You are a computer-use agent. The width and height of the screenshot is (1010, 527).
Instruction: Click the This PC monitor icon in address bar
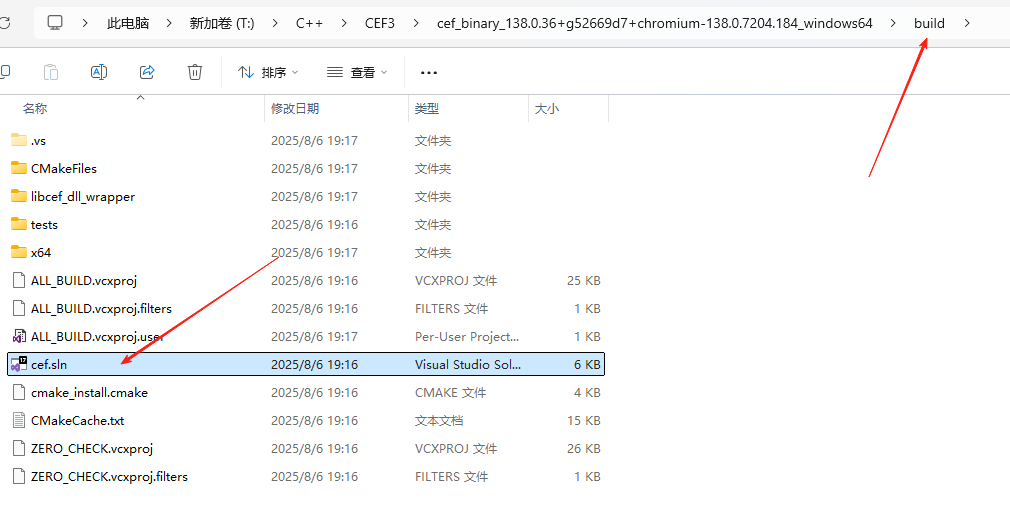pos(55,23)
